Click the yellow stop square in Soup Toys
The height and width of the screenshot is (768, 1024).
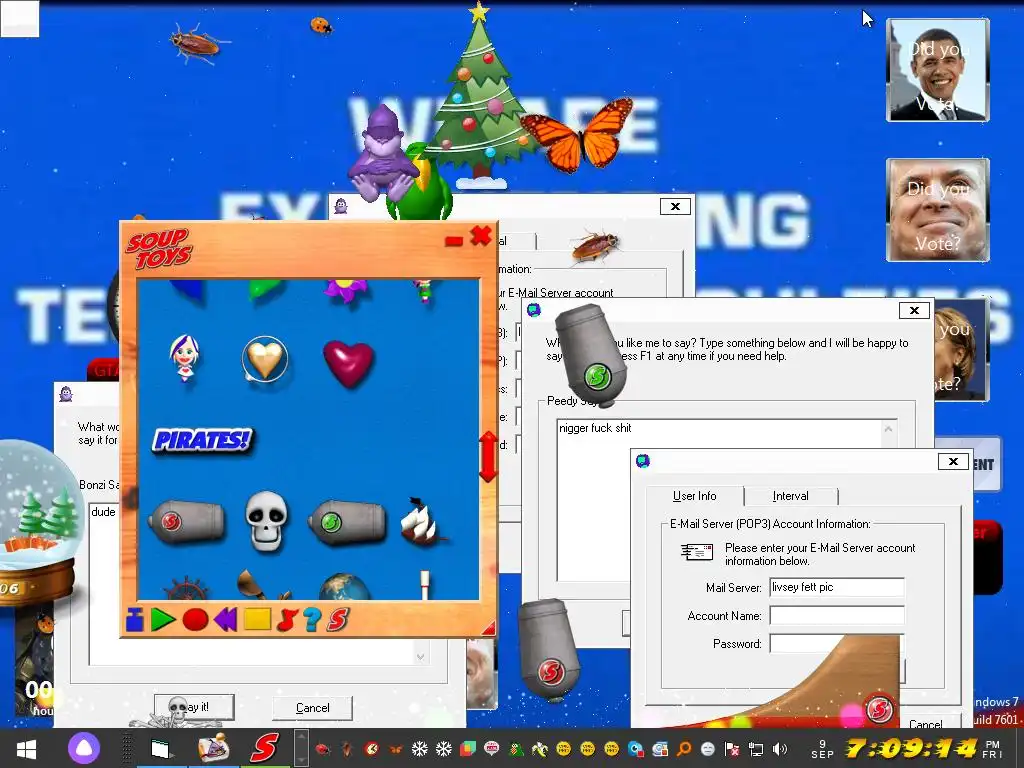tap(257, 619)
